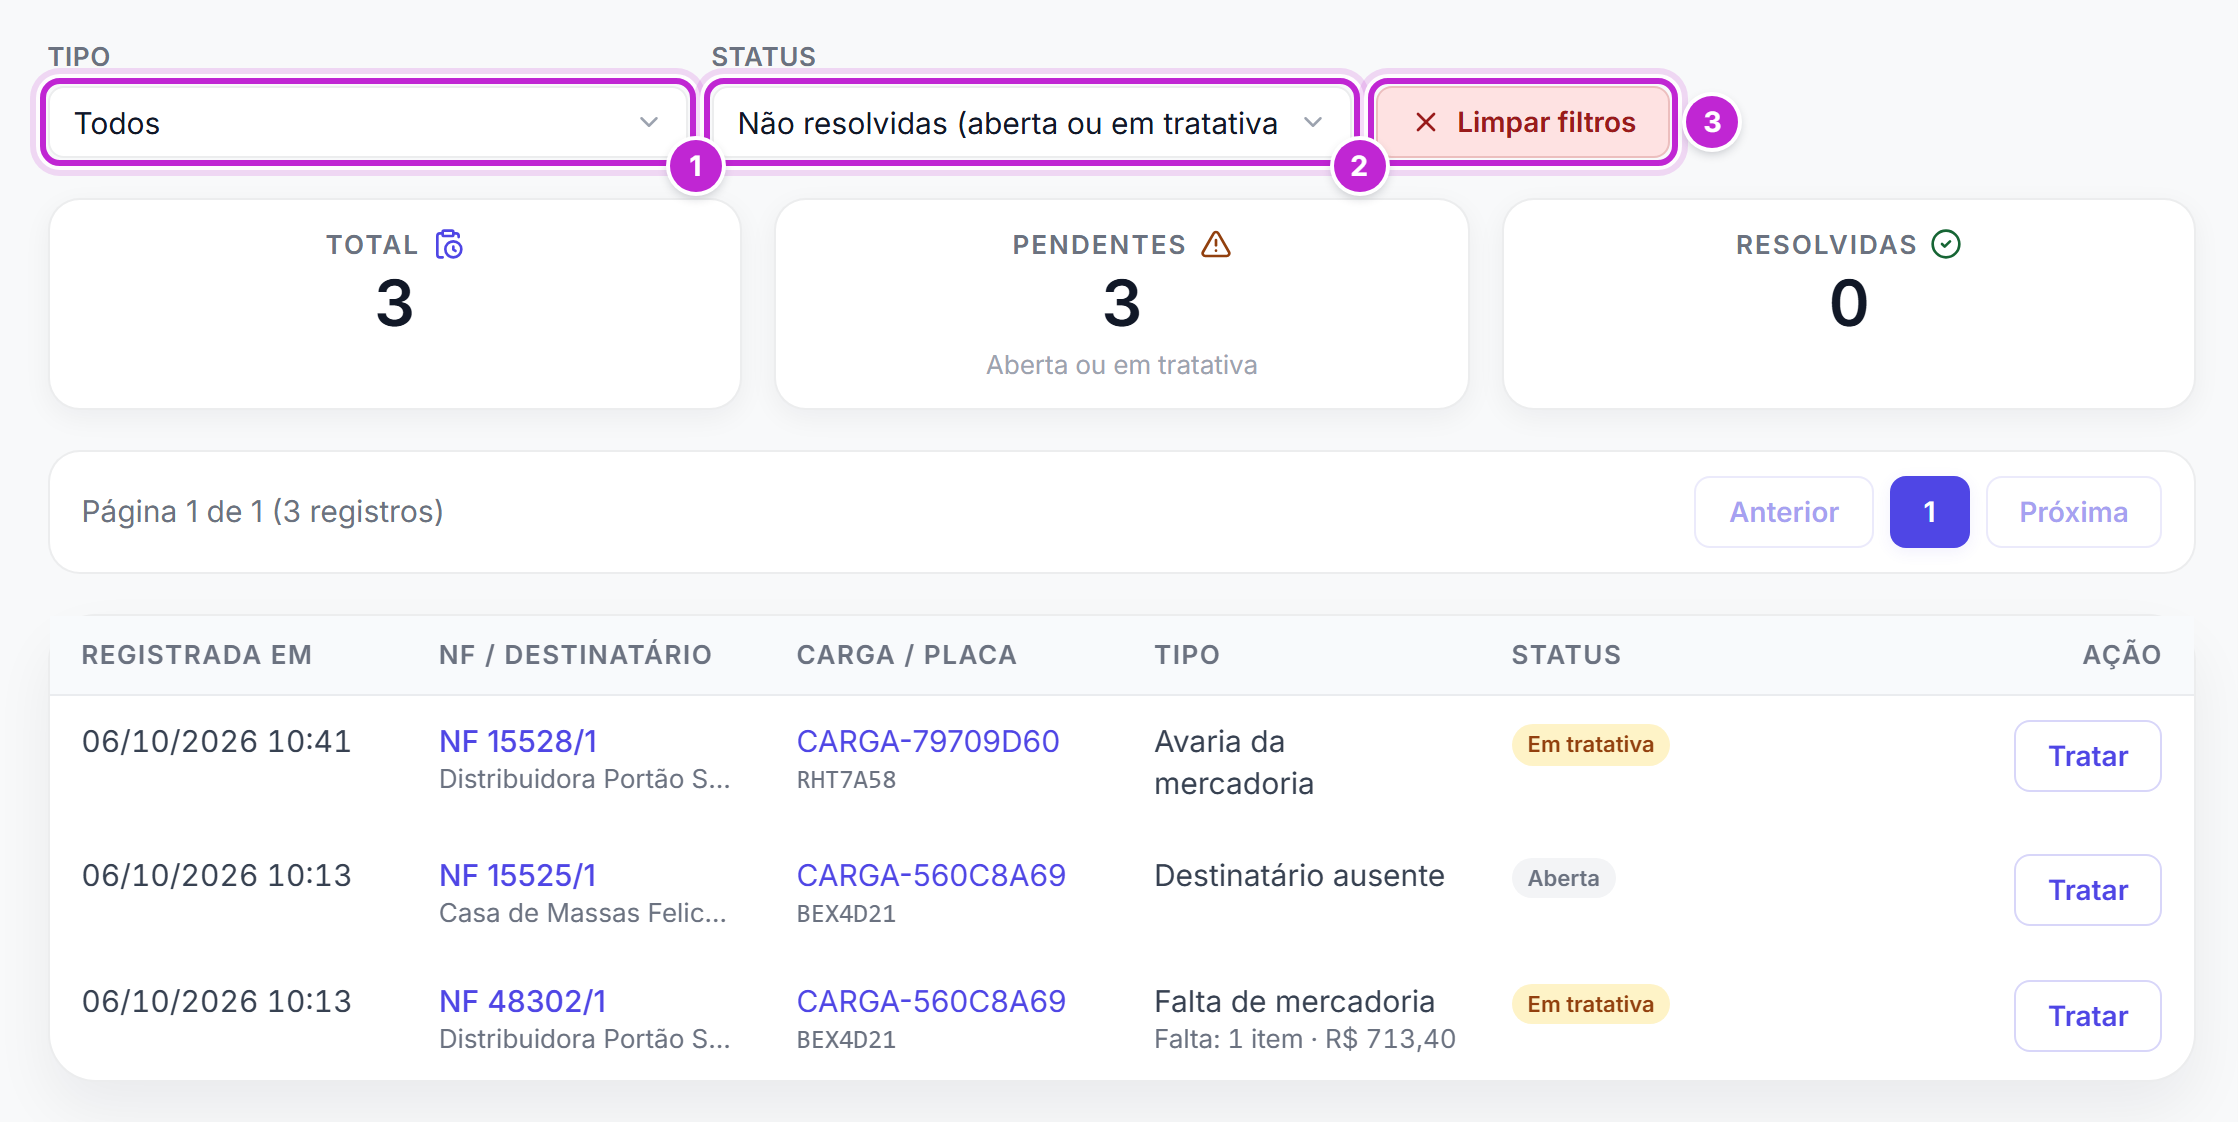This screenshot has width=2238, height=1122.
Task: Open the Tipo dropdown showing Todos
Action: [367, 123]
